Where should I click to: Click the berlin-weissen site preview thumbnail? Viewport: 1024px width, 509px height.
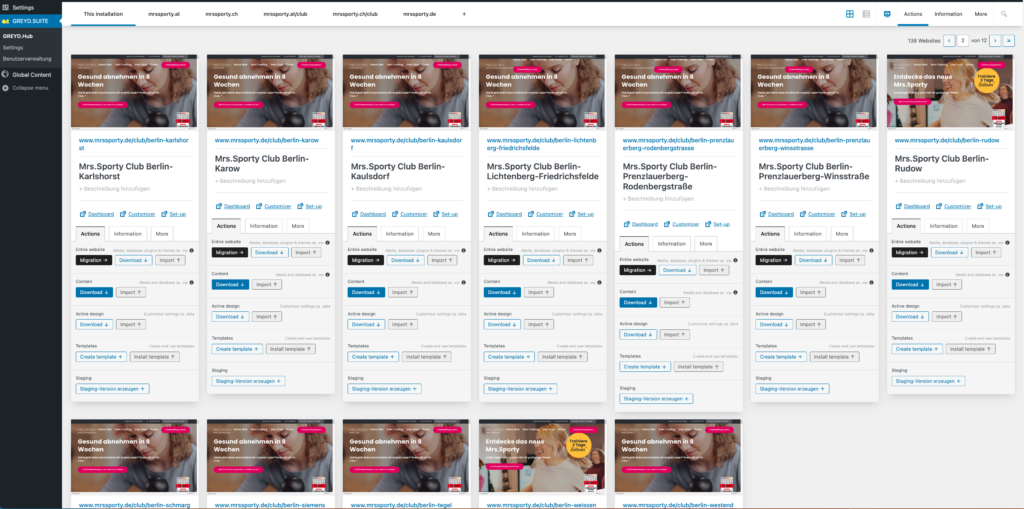click(543, 456)
